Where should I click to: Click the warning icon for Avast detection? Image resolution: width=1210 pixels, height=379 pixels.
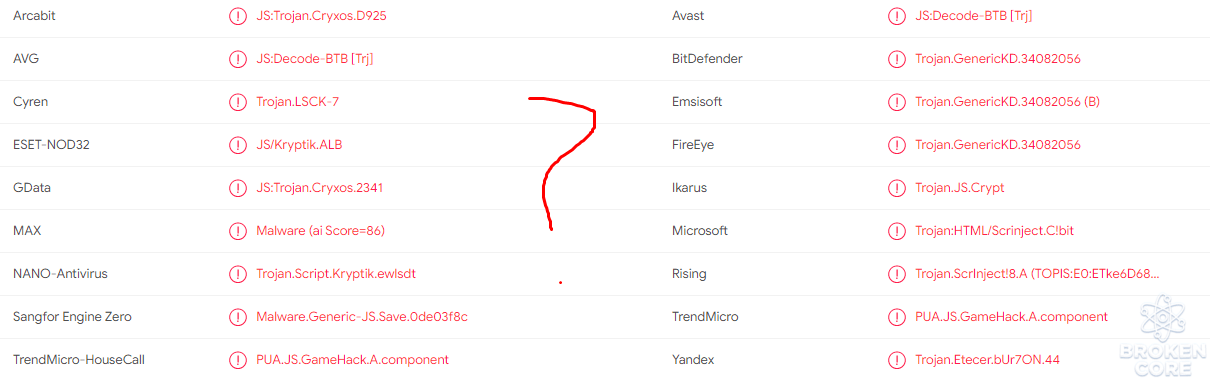[897, 16]
